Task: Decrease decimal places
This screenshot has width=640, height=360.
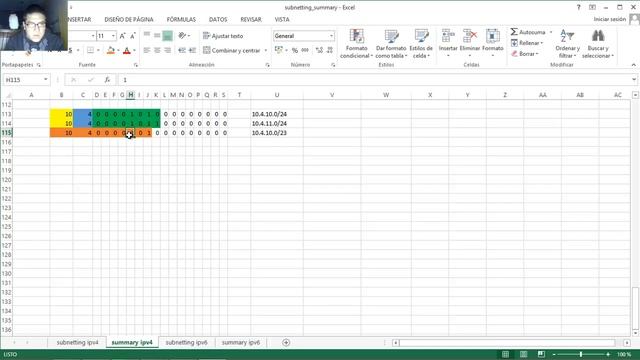Action: tap(330, 50)
